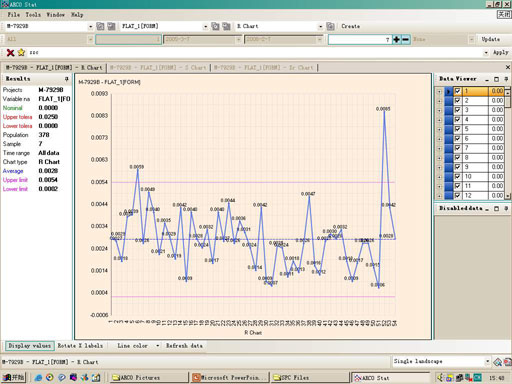Toggle the Display values button
Screen dimensions: 512x384
(29, 346)
